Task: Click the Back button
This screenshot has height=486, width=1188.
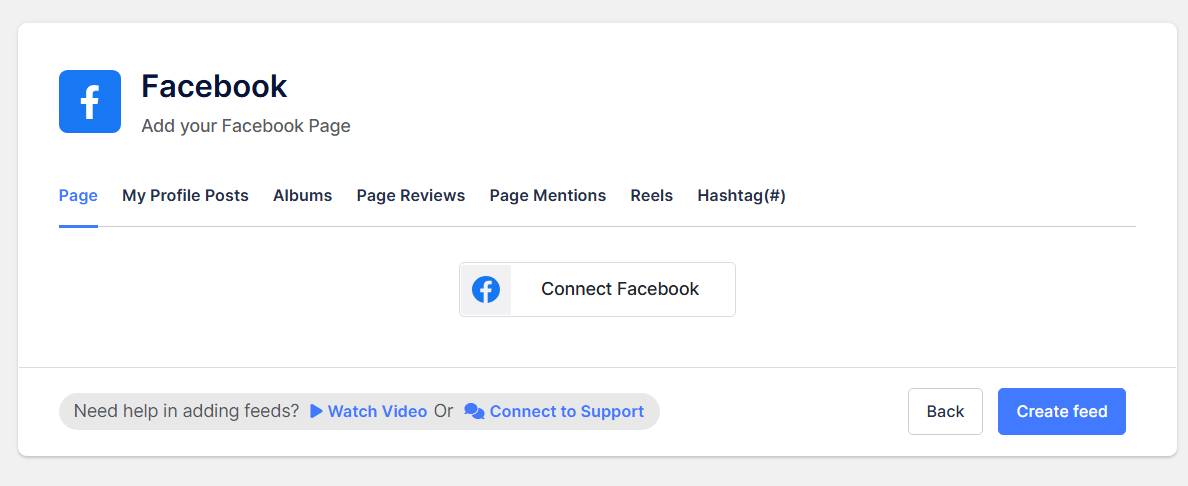Action: point(946,412)
